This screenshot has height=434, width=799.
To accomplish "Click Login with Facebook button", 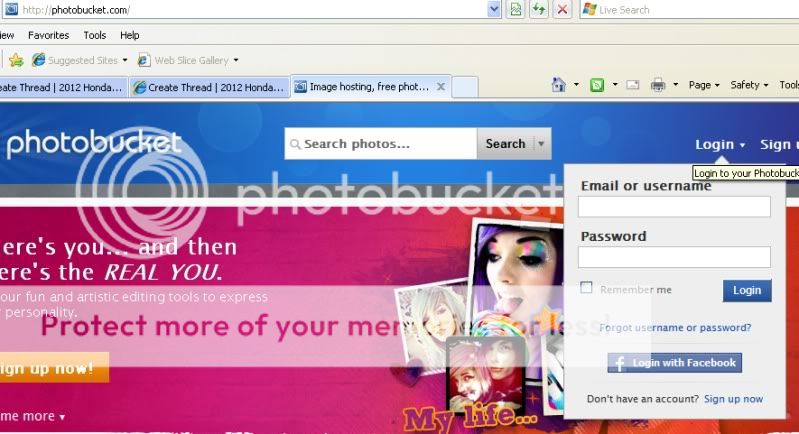I will (x=675, y=363).
